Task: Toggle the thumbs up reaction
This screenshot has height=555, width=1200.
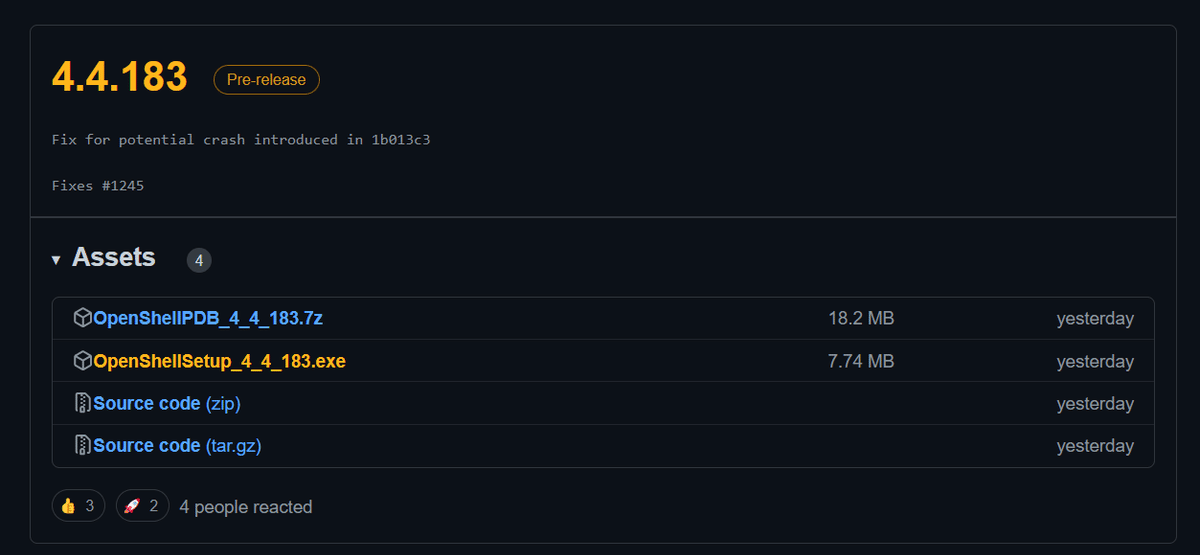Action: (79, 506)
